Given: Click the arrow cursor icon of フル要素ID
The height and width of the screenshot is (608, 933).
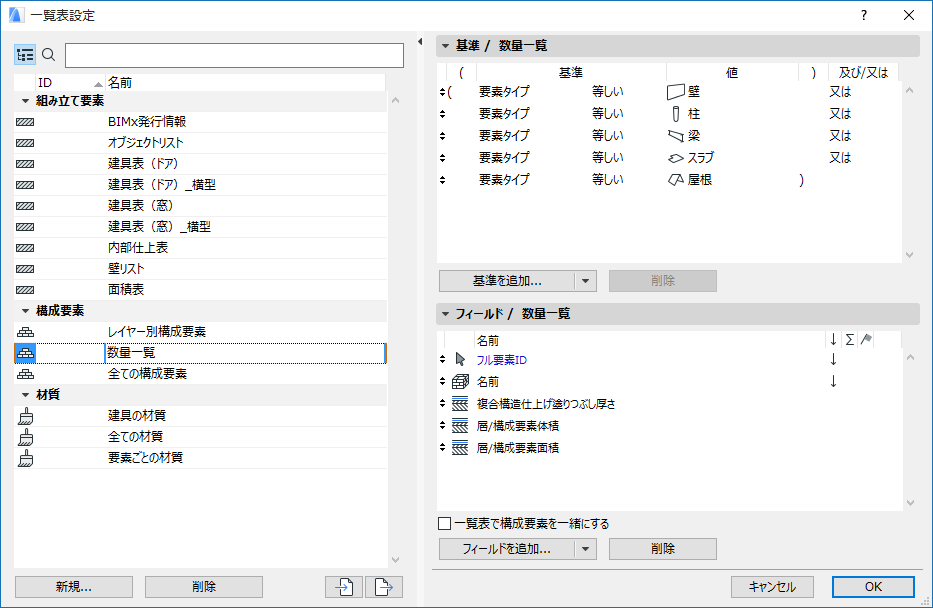Looking at the screenshot, I should (460, 359).
